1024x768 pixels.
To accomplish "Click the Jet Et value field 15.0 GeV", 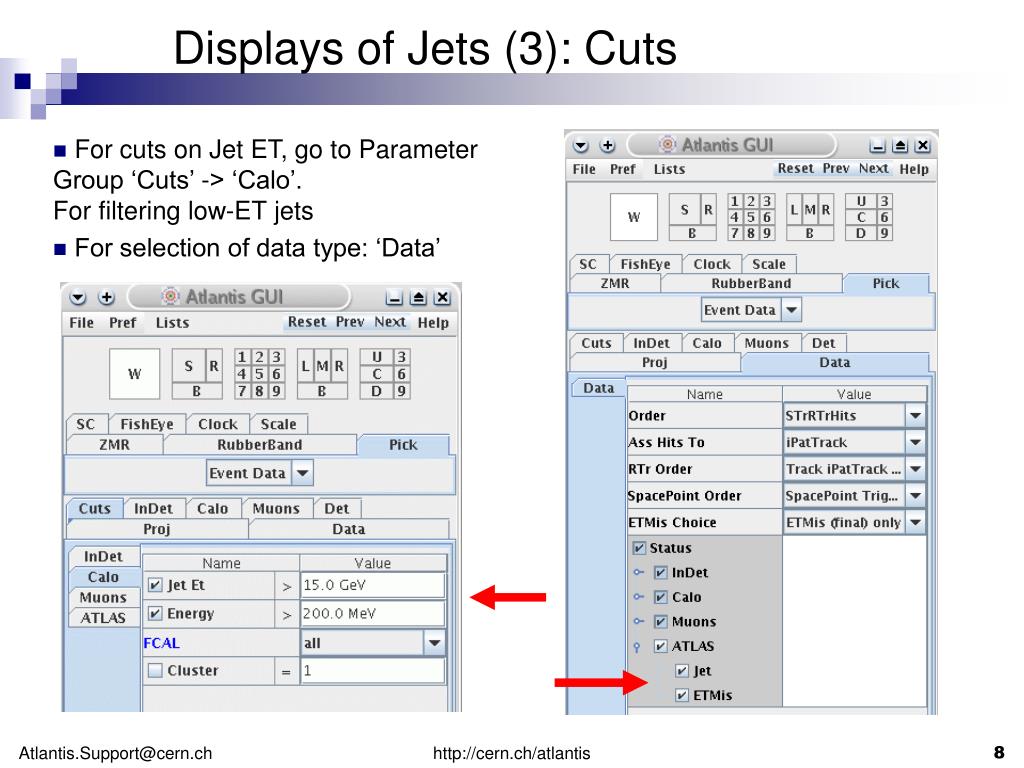I will click(373, 585).
